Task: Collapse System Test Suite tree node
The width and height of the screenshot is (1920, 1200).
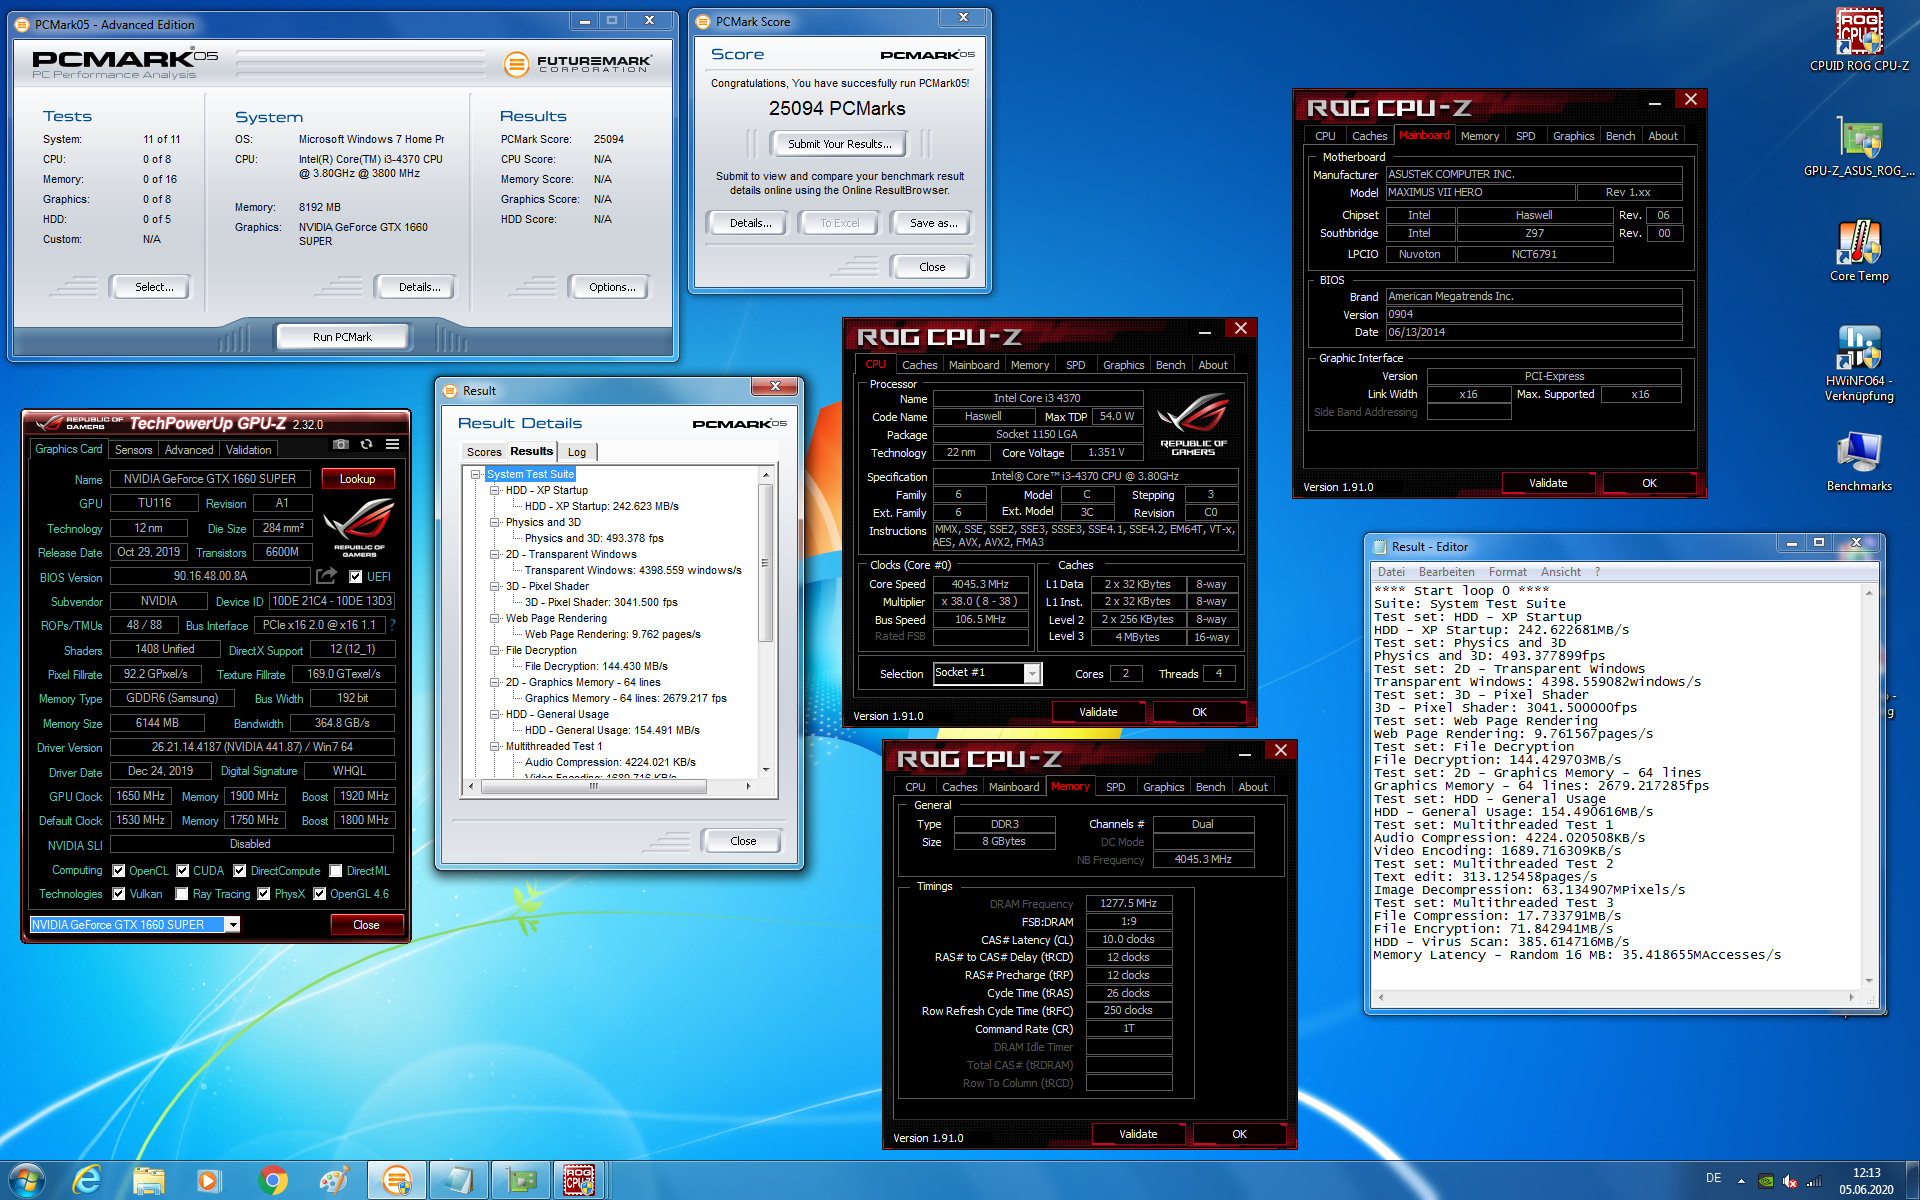Action: coord(476,474)
